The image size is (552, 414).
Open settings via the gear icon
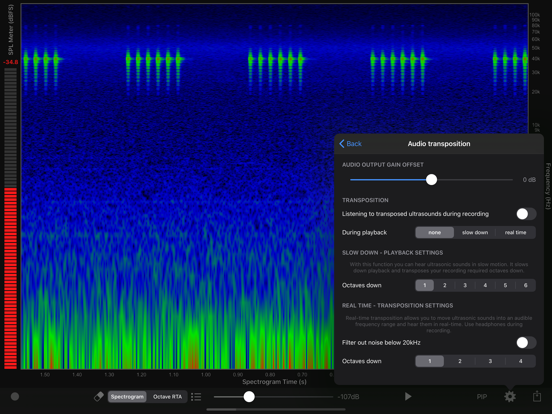pos(510,397)
